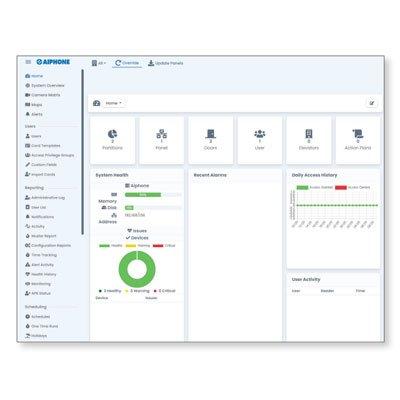Toggle the hamburger sidebar menu
The image size is (400, 400).
click(28, 62)
